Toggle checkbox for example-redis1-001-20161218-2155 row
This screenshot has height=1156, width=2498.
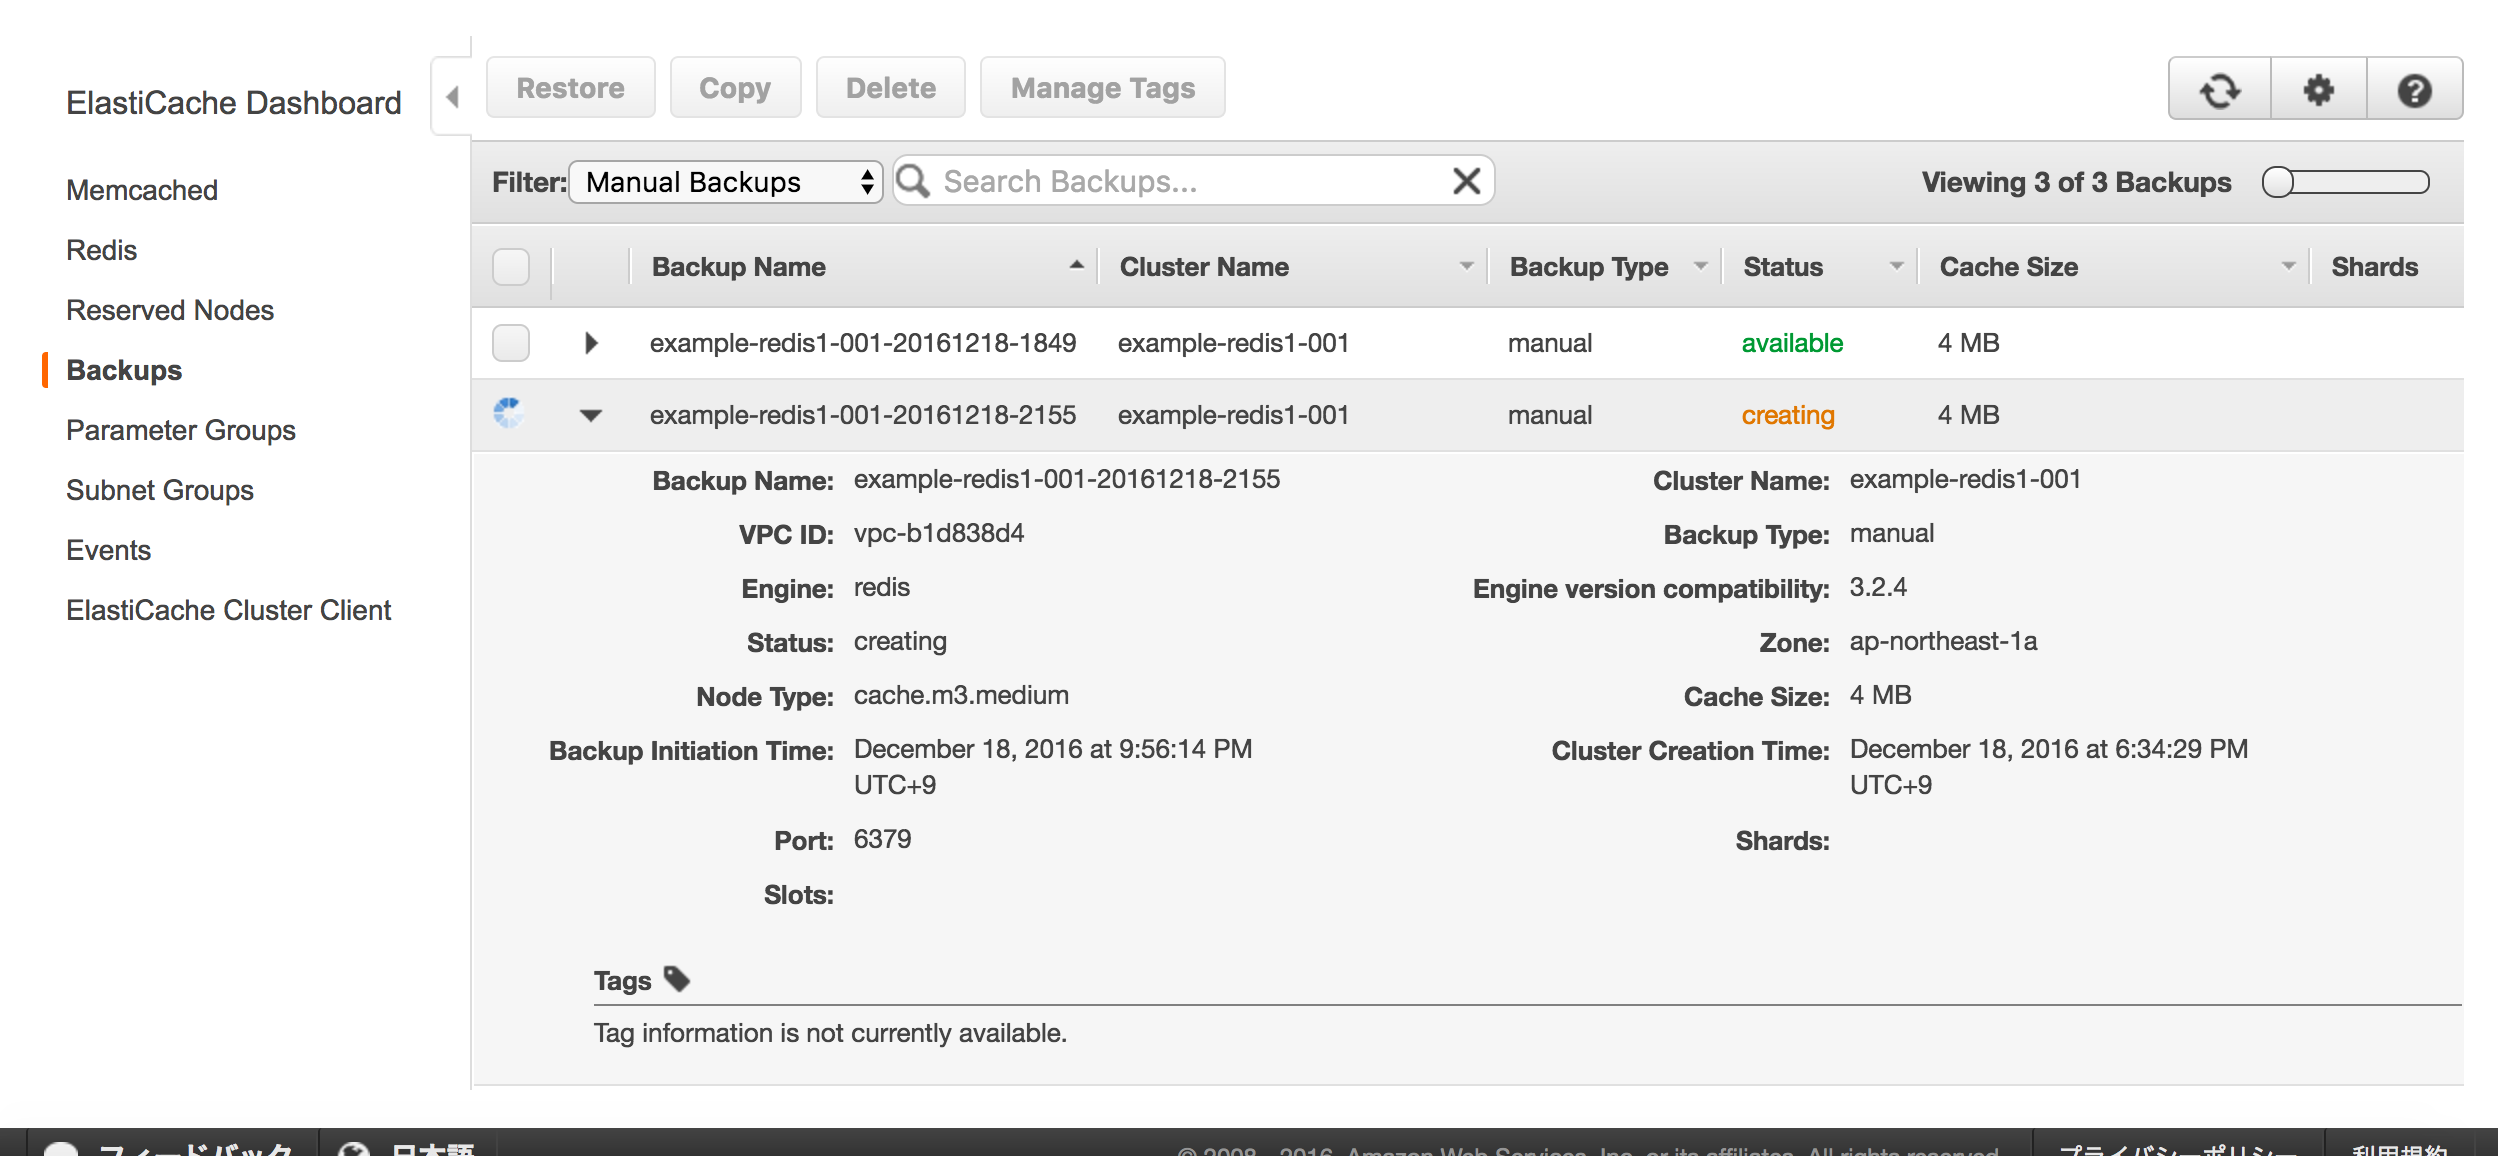pyautogui.click(x=513, y=416)
